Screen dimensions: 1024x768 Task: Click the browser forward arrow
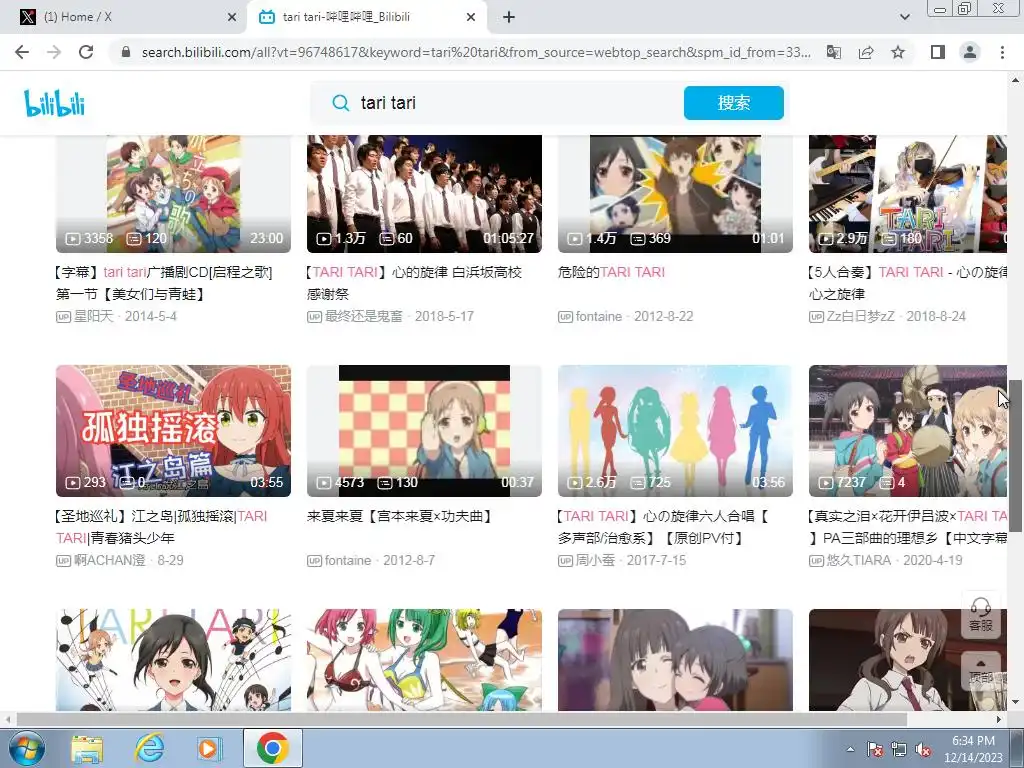click(x=54, y=52)
